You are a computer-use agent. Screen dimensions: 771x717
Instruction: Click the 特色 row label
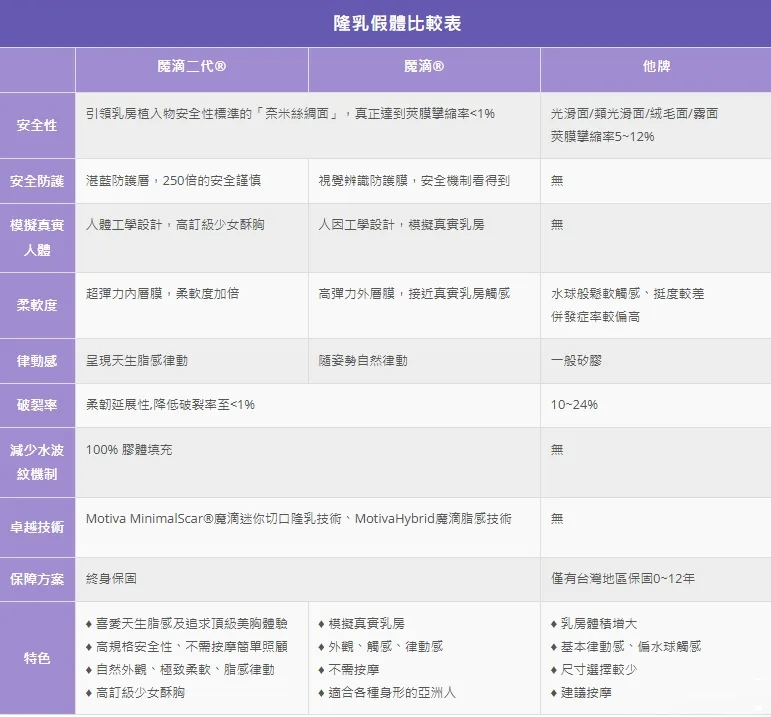pyautogui.click(x=37, y=658)
